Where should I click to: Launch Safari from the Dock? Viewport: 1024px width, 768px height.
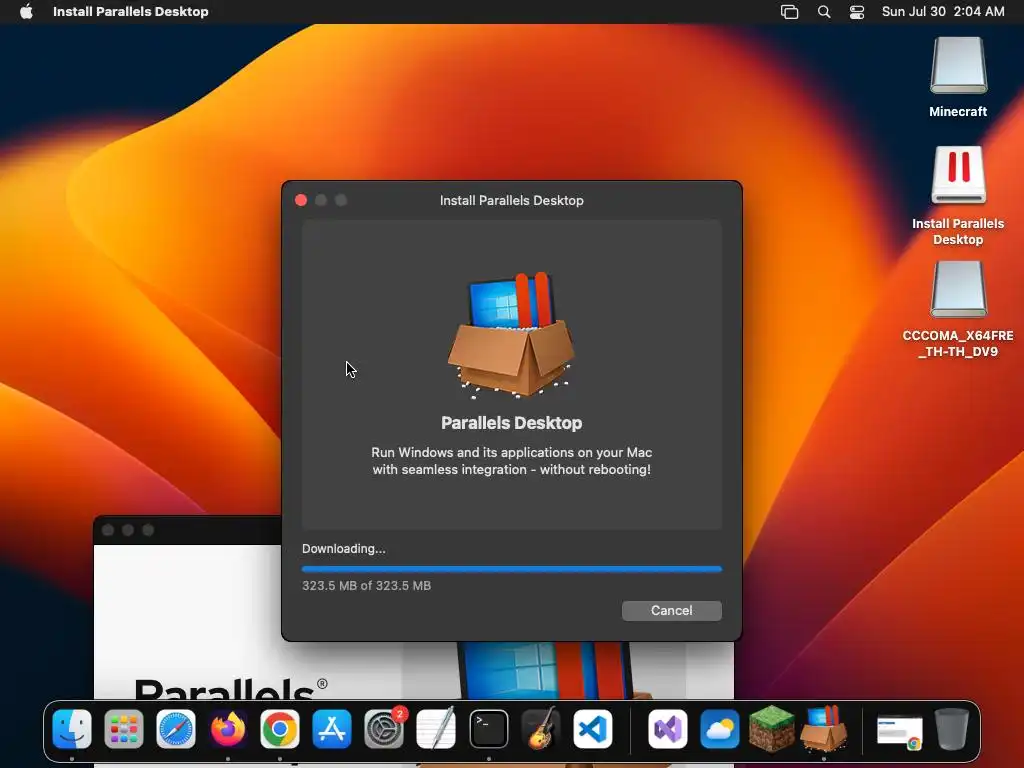176,729
